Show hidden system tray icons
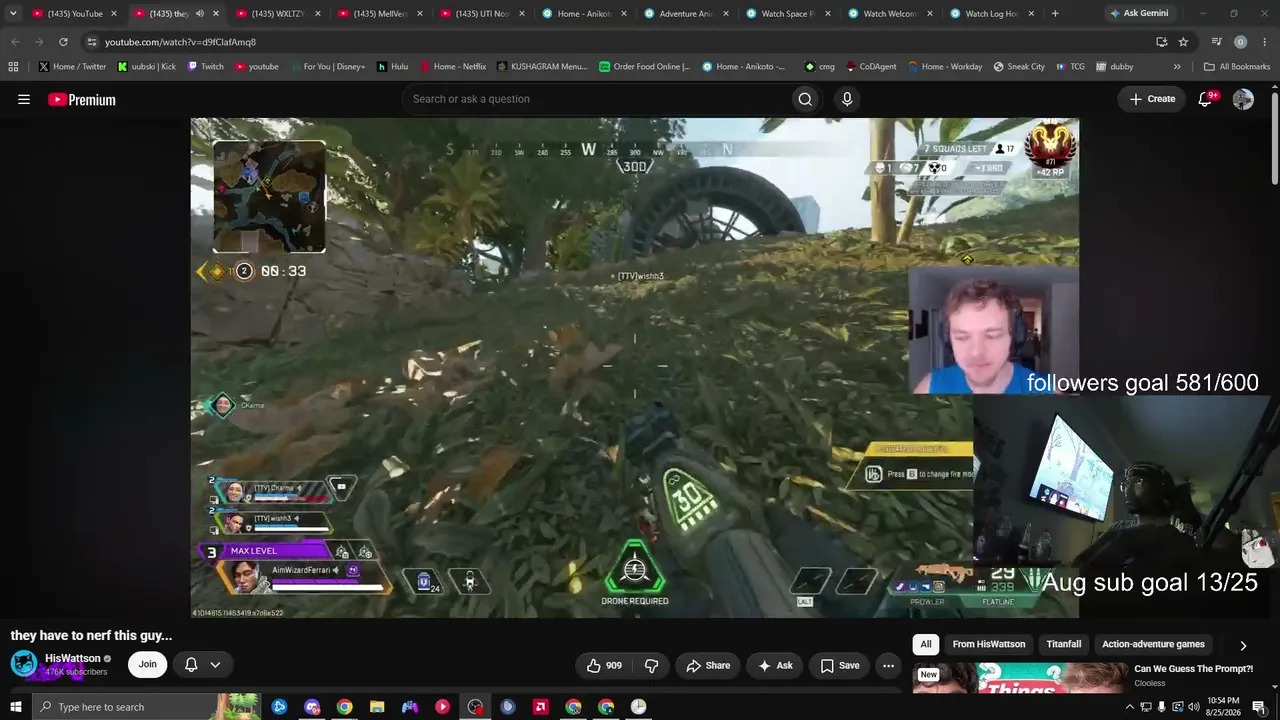 (x=1130, y=707)
